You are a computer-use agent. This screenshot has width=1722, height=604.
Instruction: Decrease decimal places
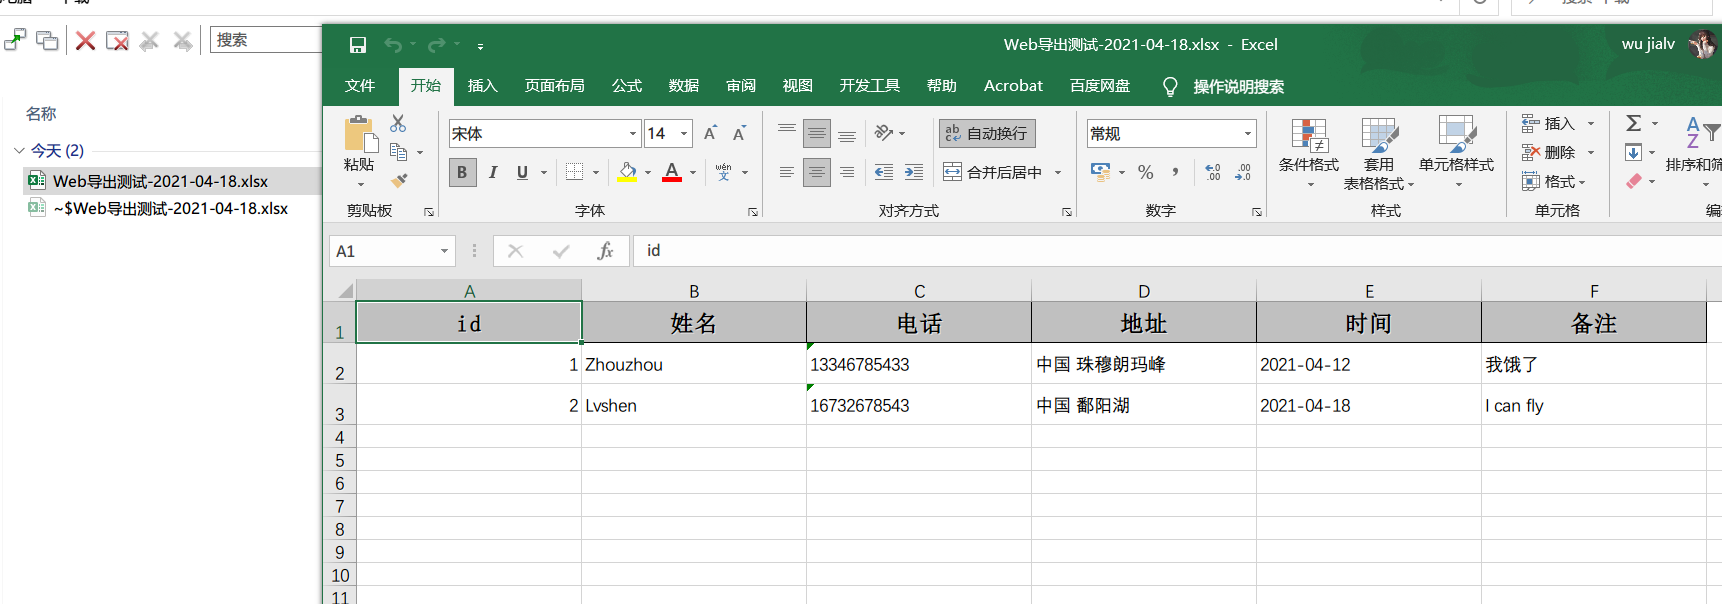(1243, 172)
